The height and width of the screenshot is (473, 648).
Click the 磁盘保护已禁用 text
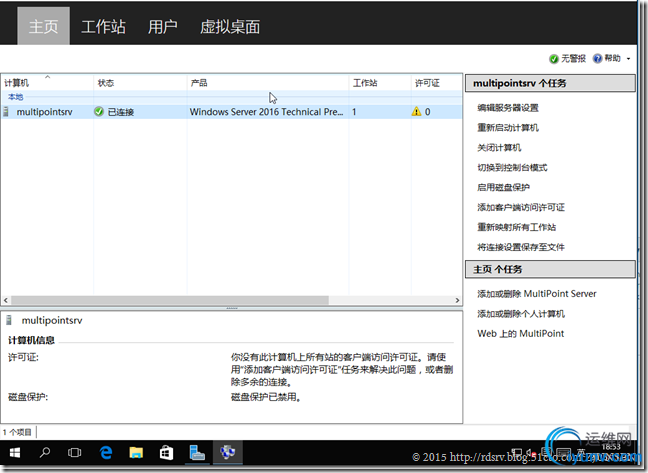click(x=266, y=397)
